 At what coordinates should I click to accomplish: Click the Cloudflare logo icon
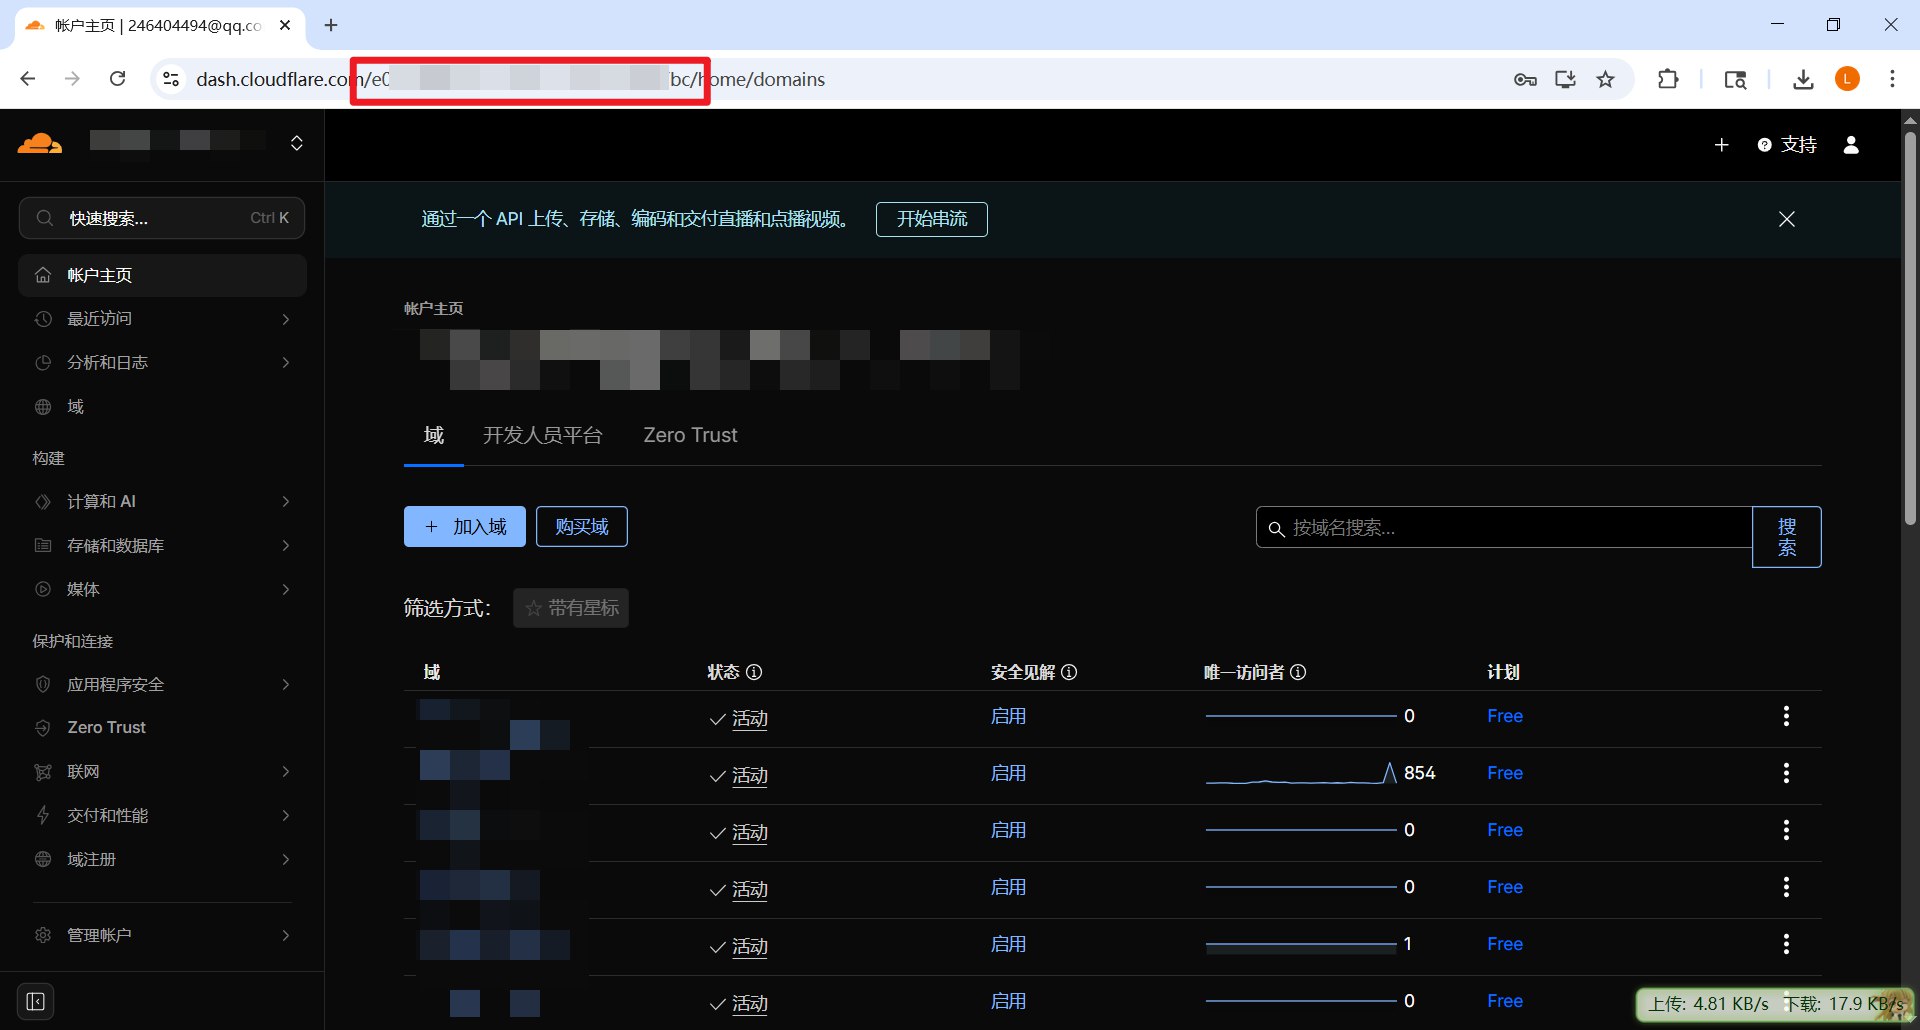point(40,143)
